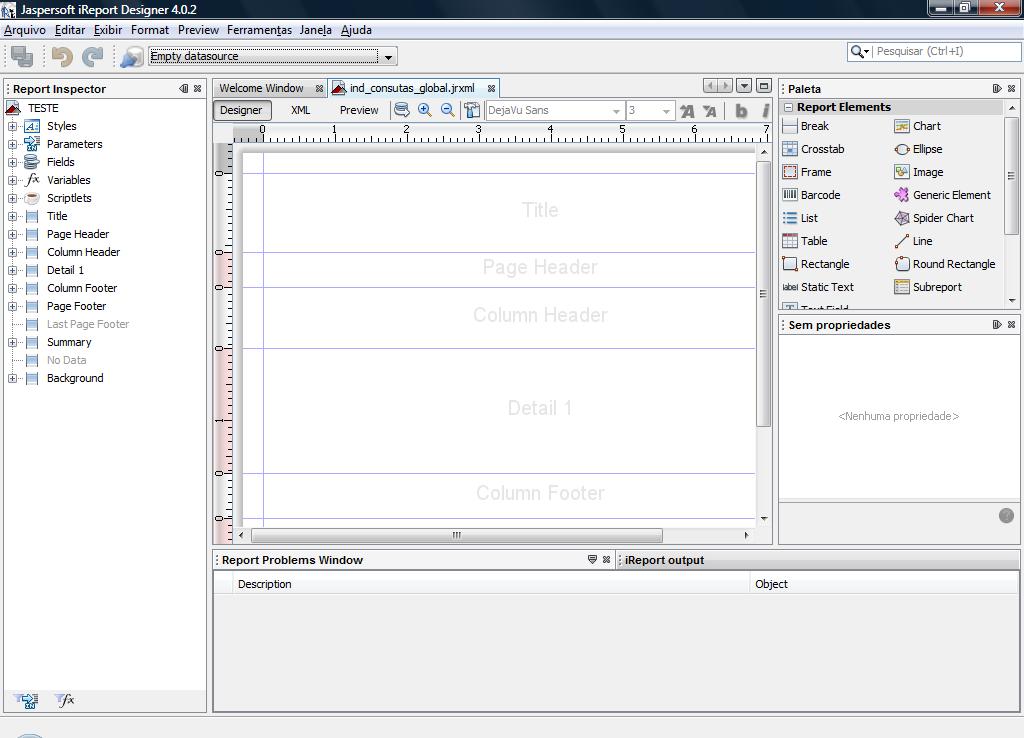Zoom in on the report design
The height and width of the screenshot is (738, 1024).
(424, 110)
